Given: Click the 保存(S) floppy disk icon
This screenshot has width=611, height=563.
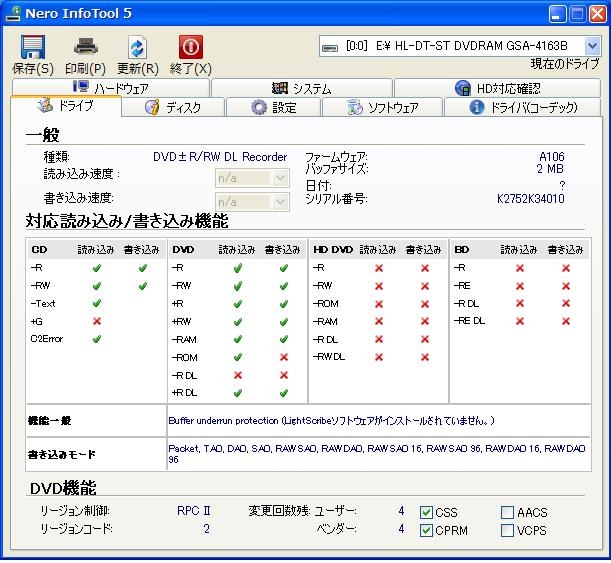Looking at the screenshot, I should click(33, 47).
